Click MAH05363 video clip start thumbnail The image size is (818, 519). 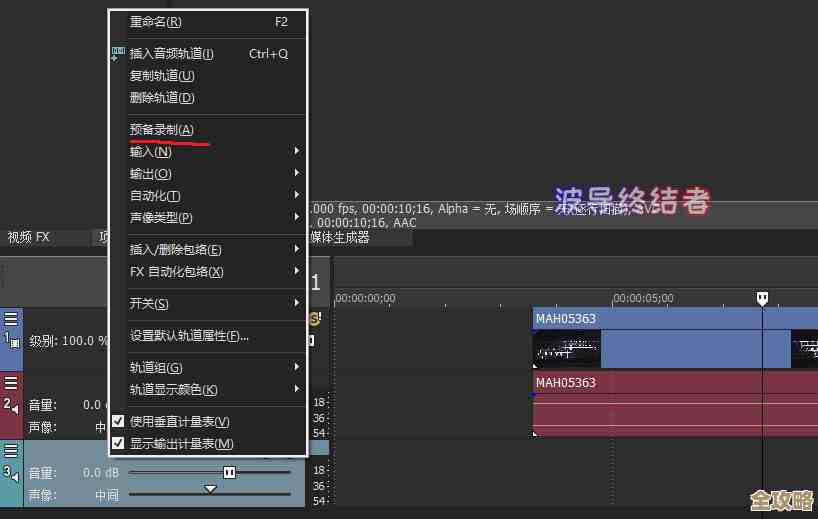[567, 348]
